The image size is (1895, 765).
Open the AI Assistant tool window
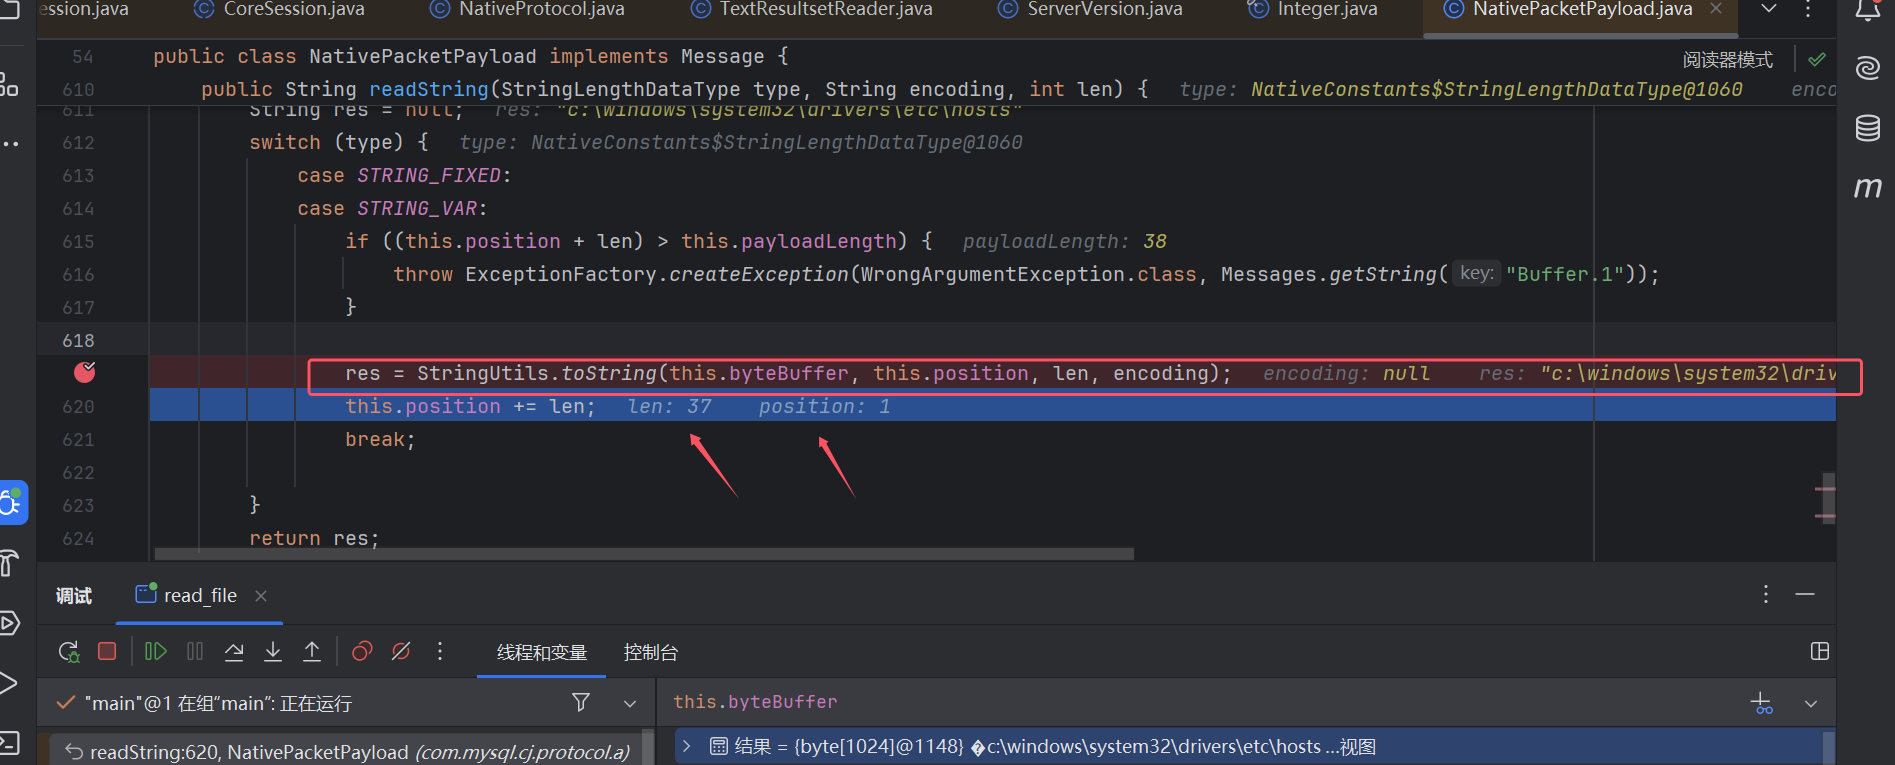1867,68
